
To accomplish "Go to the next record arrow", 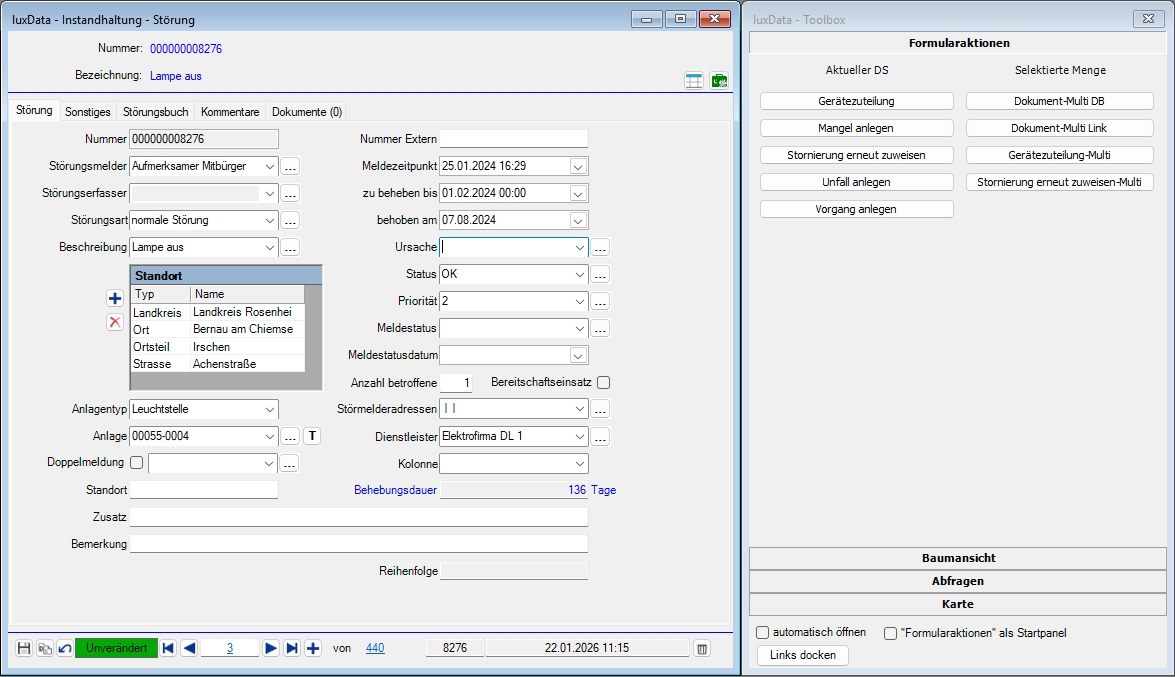I will point(270,648).
